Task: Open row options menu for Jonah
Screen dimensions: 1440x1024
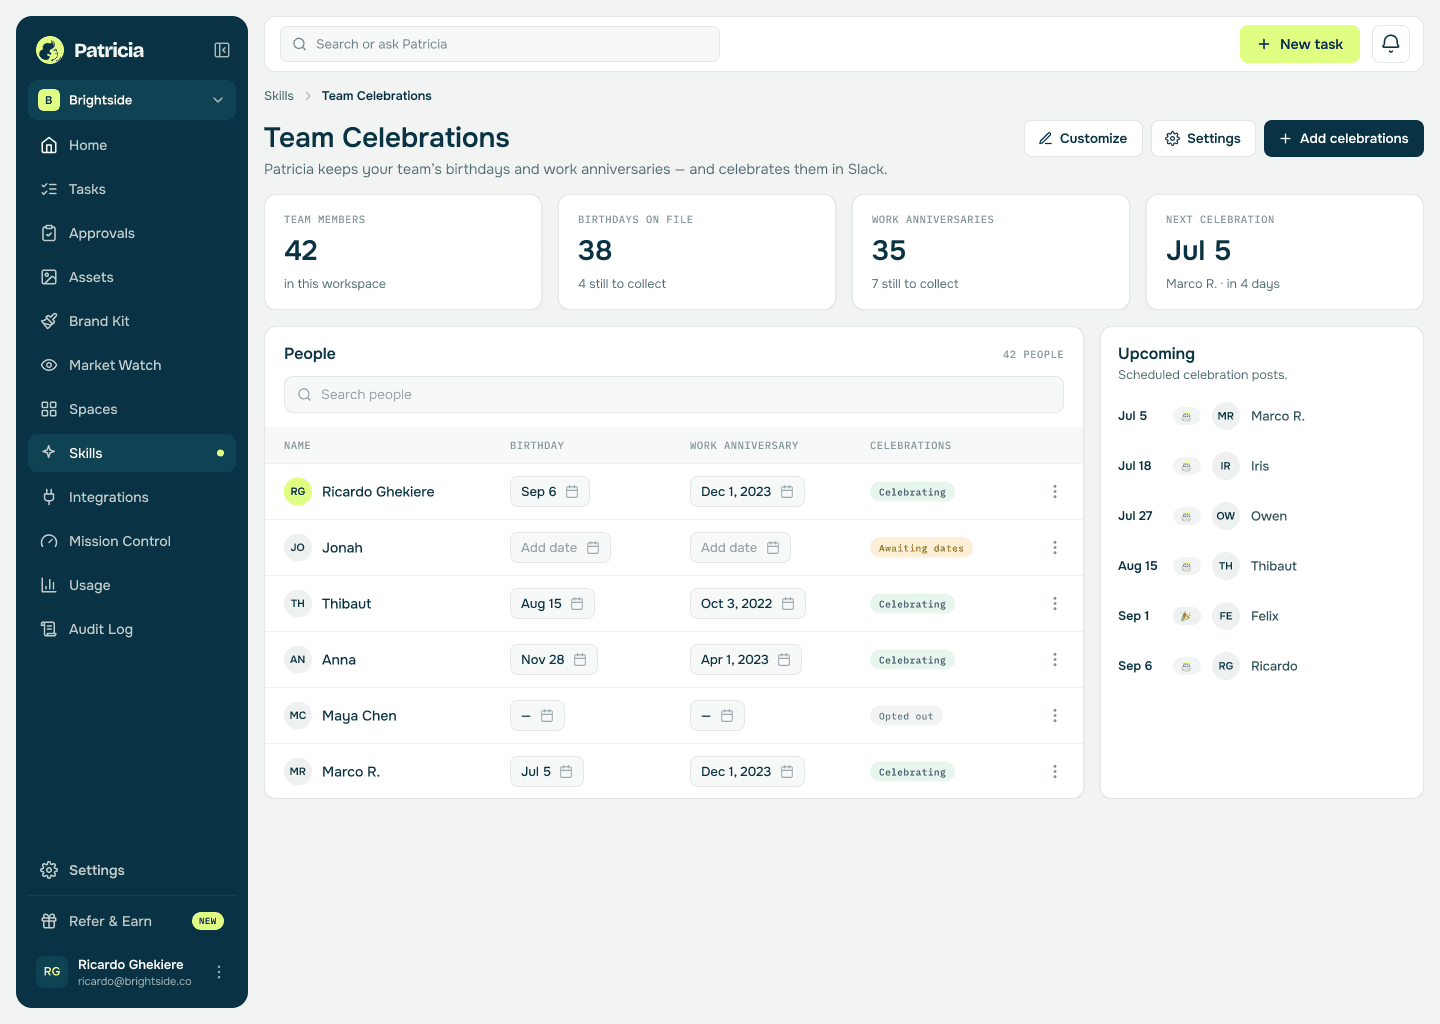Action: [1054, 548]
